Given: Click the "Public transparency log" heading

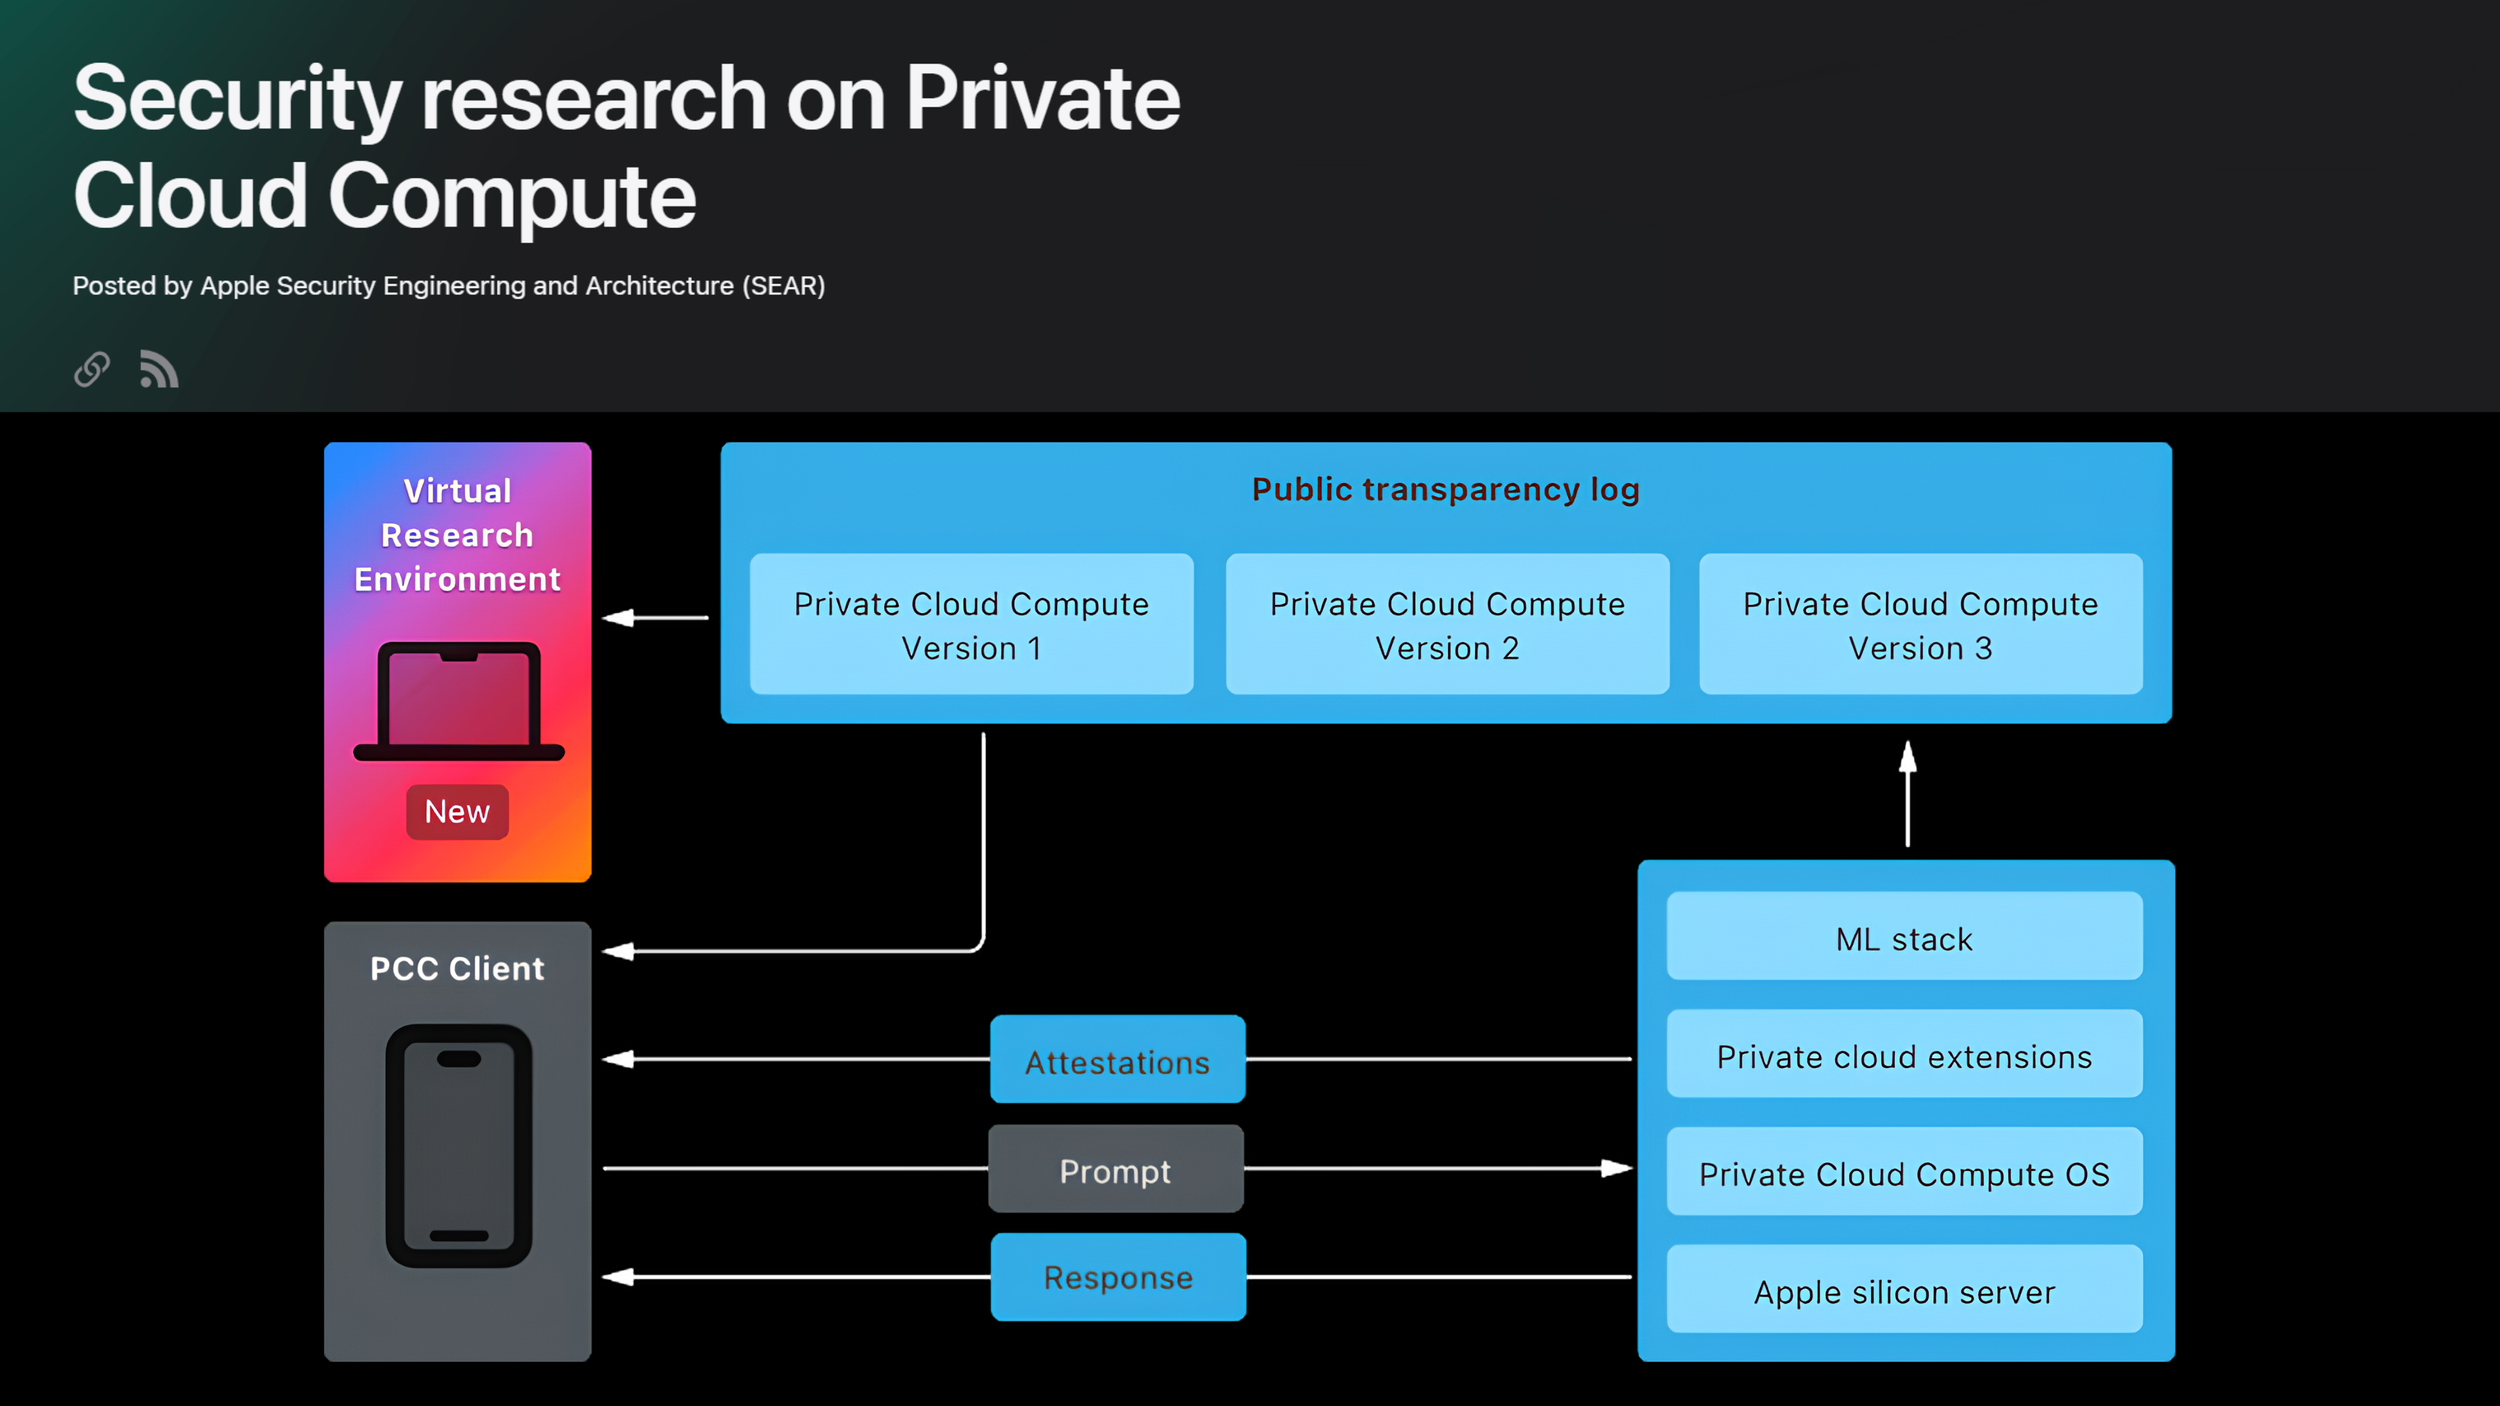Looking at the screenshot, I should pos(1446,489).
